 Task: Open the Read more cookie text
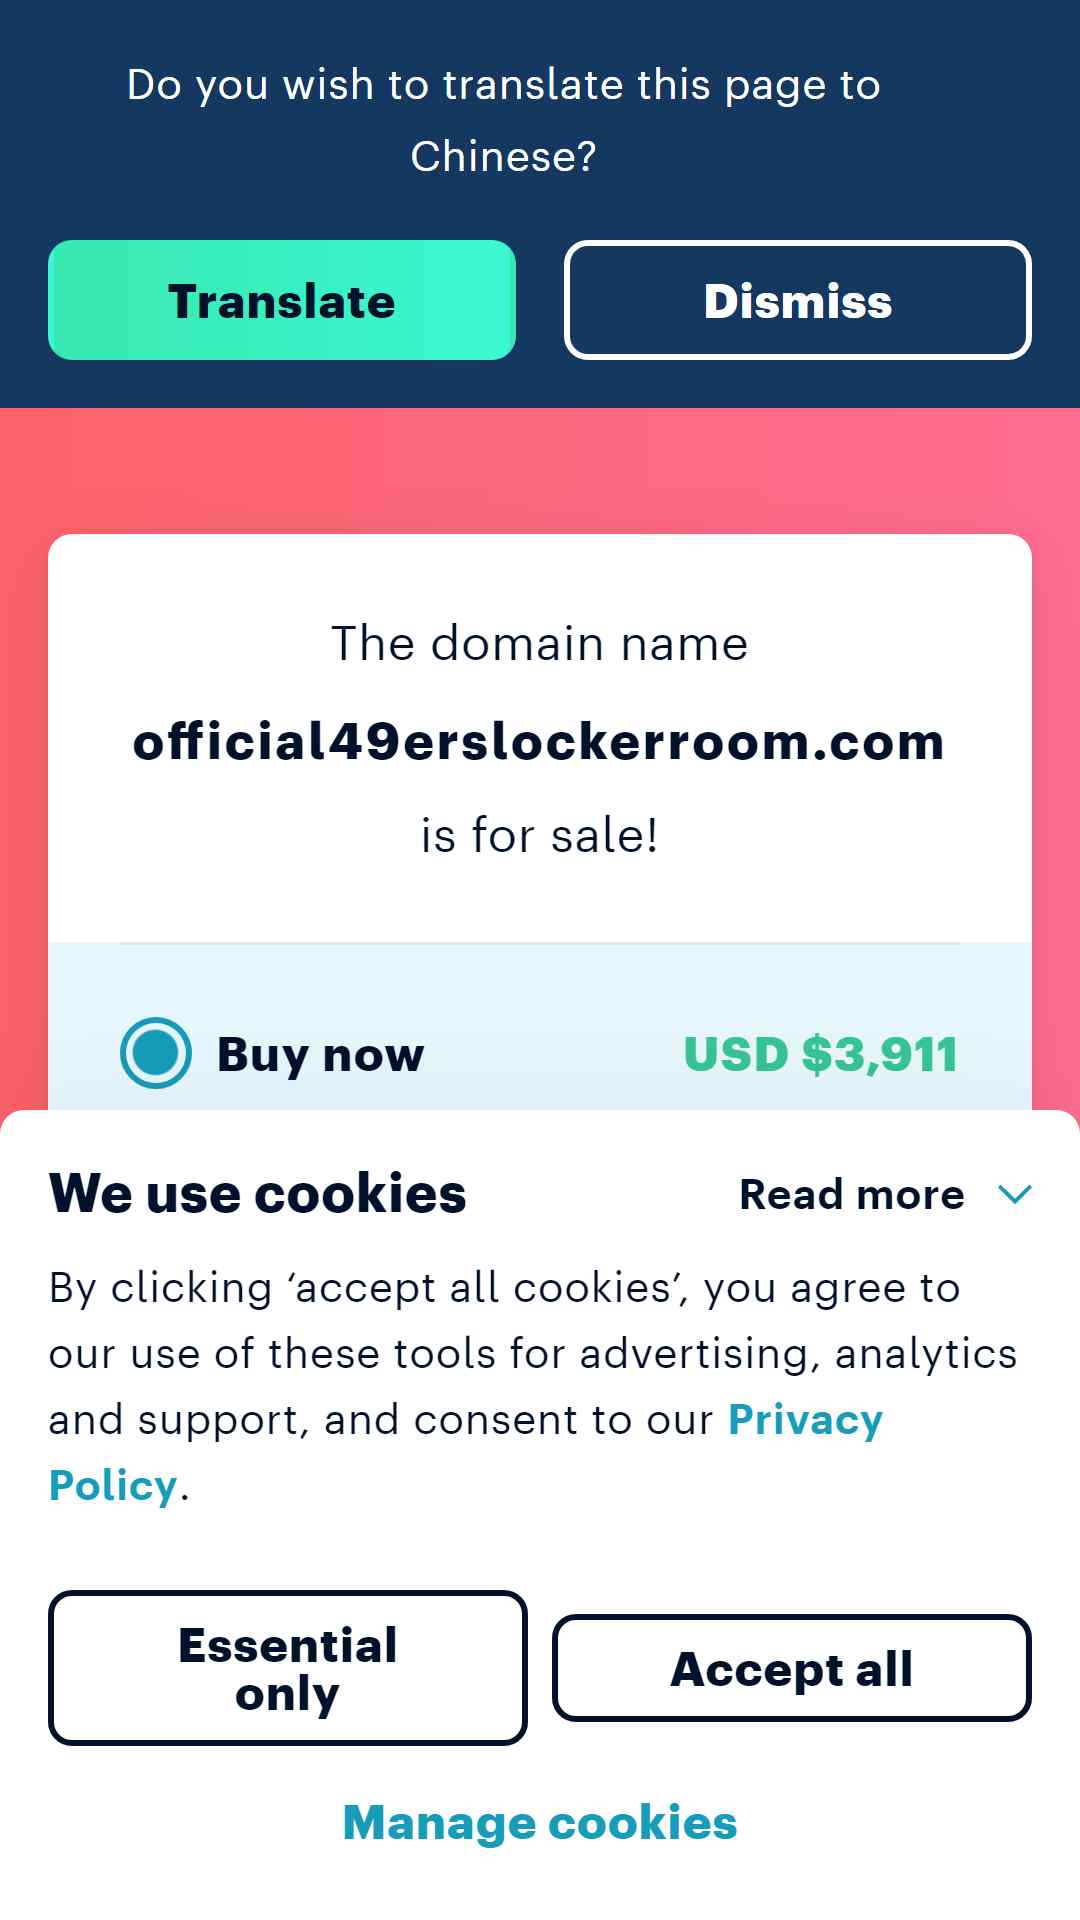click(852, 1194)
